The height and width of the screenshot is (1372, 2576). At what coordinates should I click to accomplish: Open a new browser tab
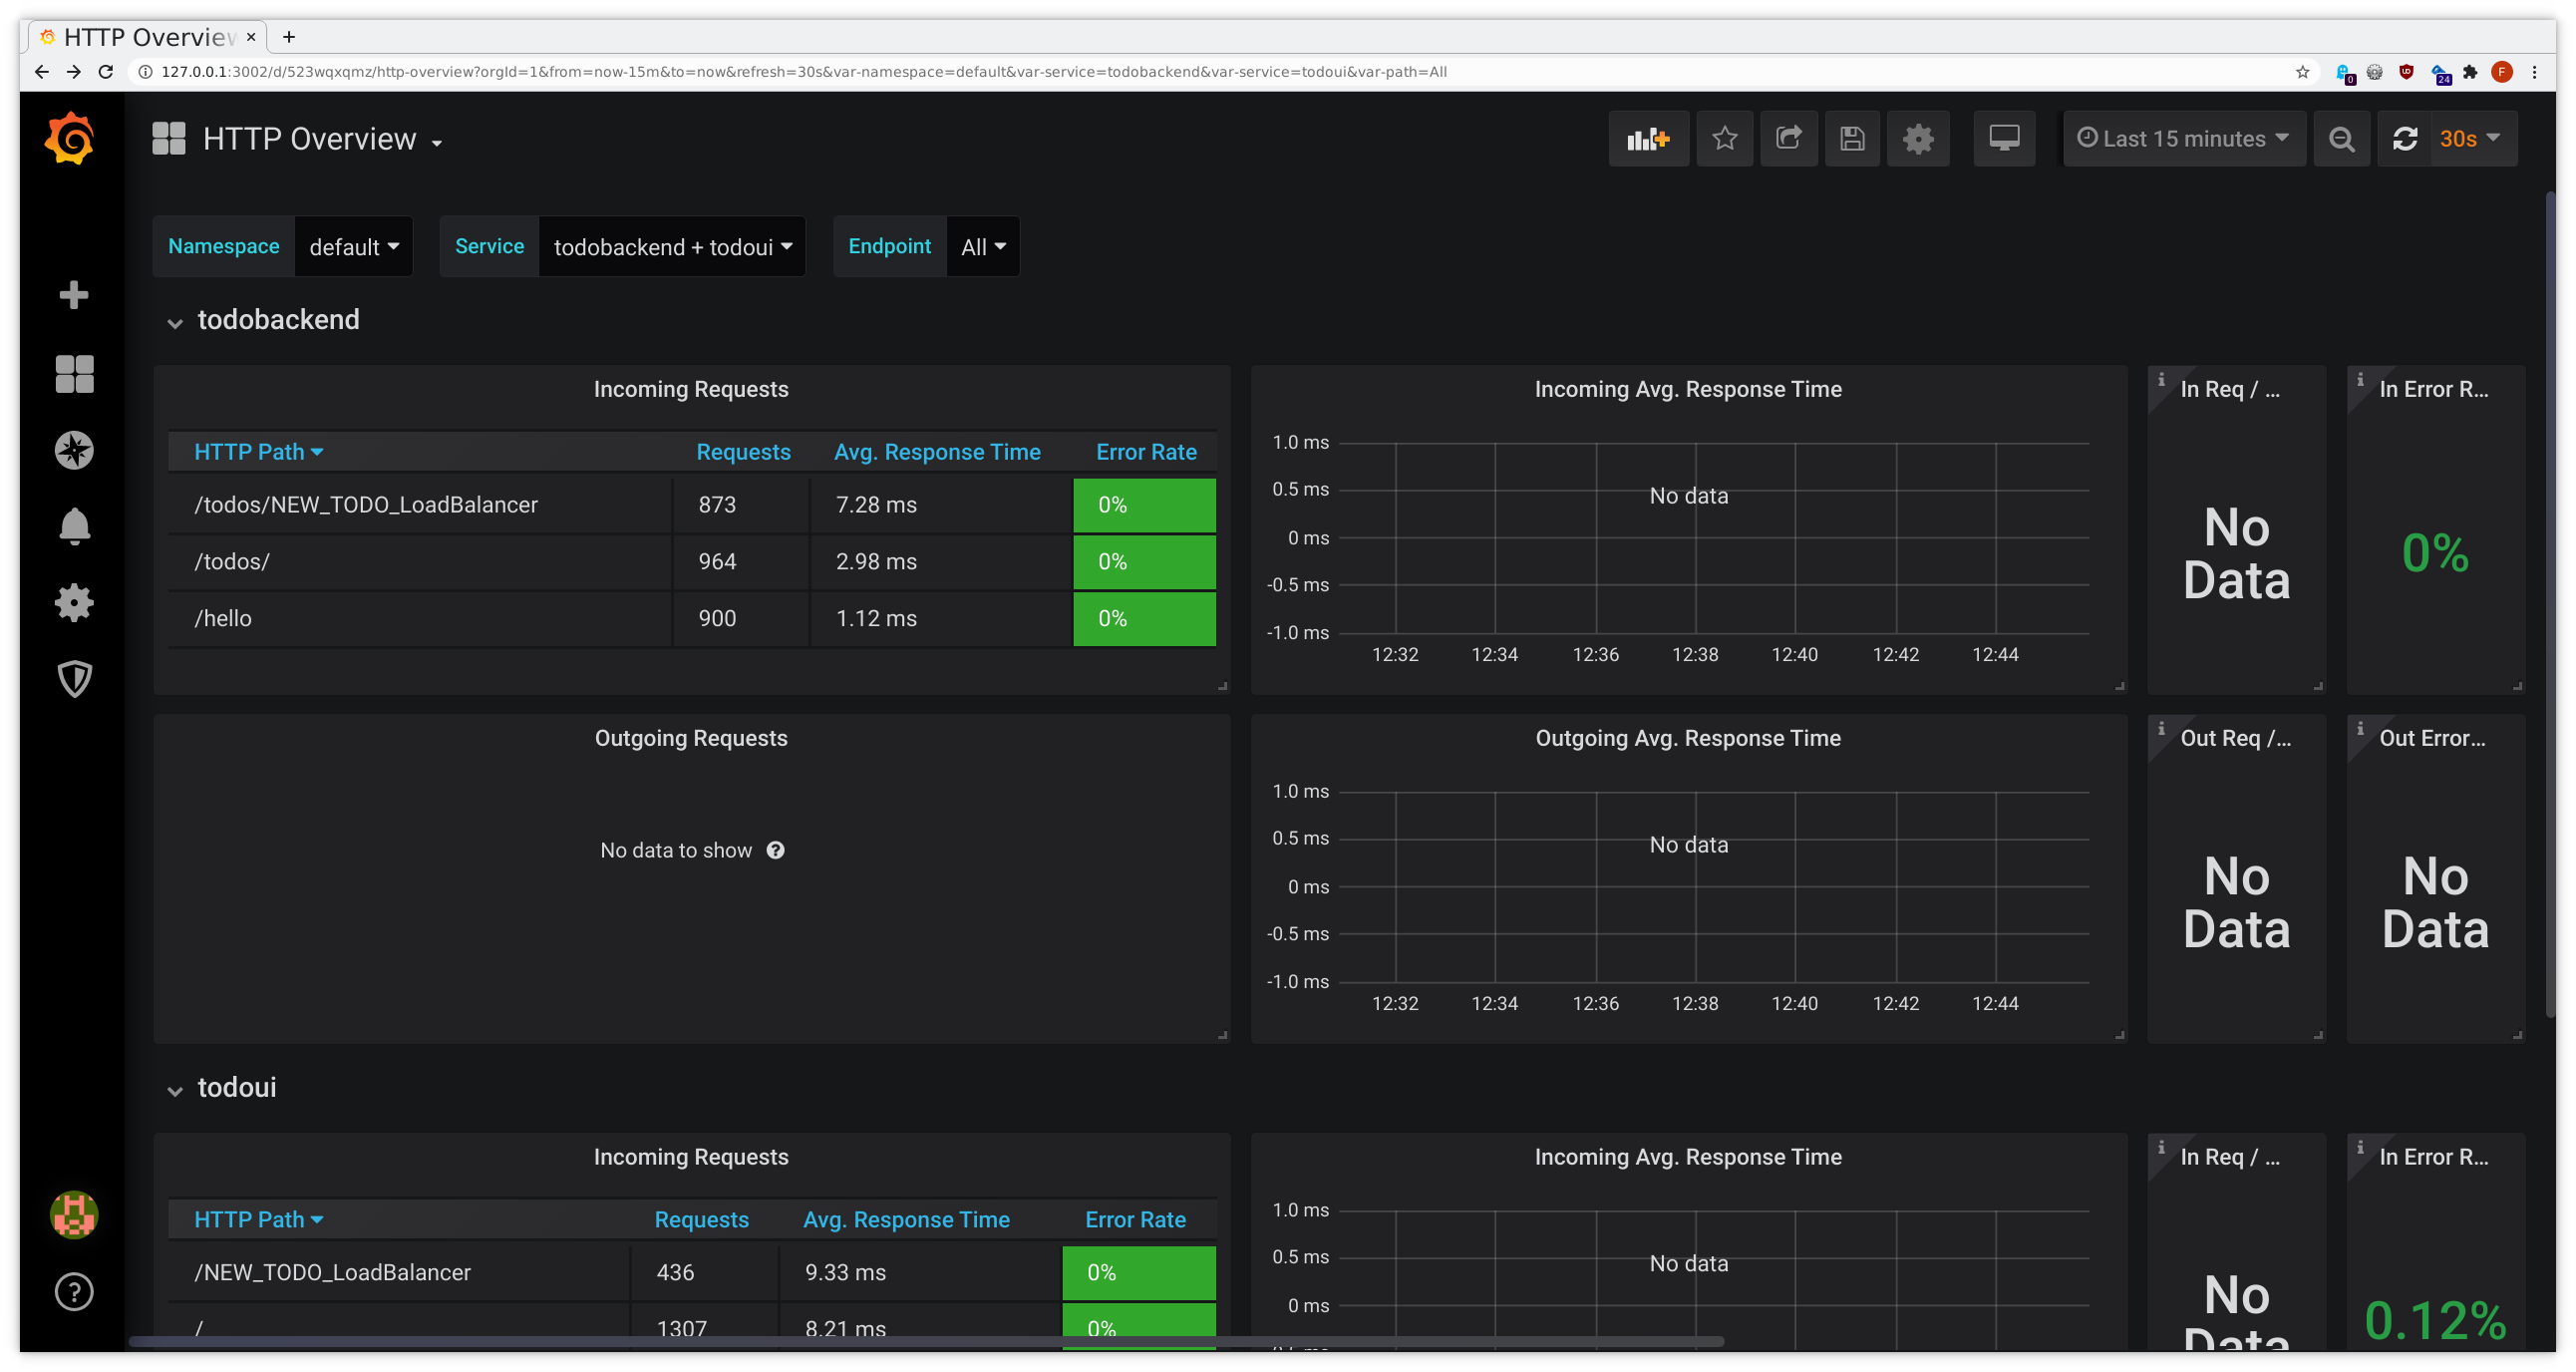289,37
